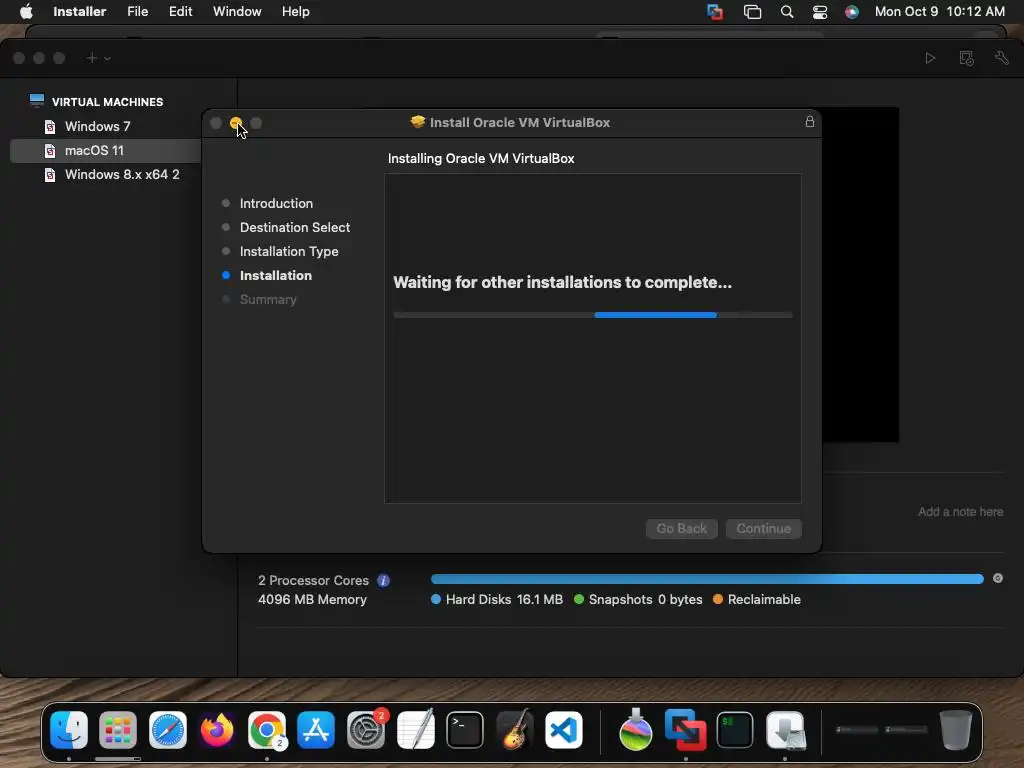Open System Preferences in the Dock

[366, 730]
